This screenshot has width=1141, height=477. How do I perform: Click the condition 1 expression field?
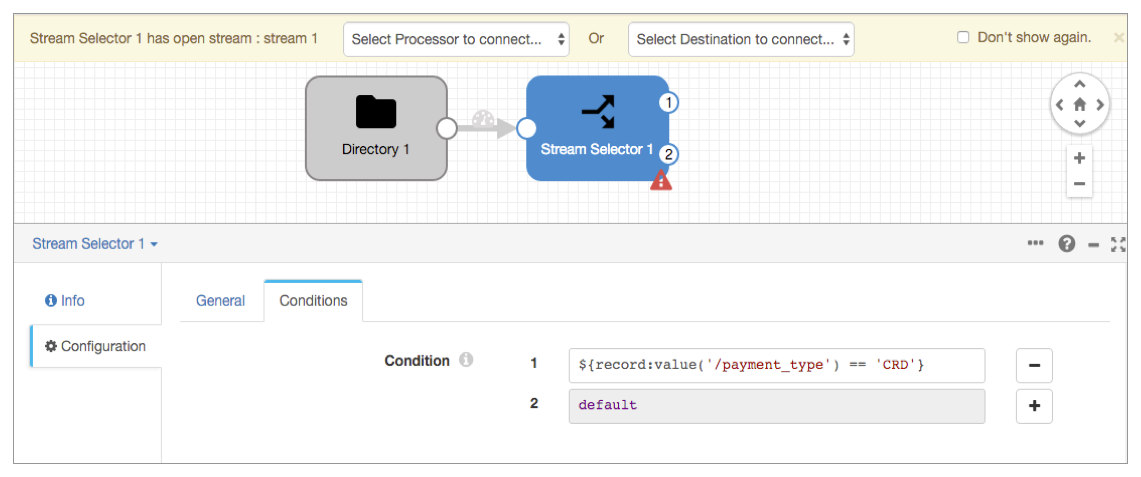pyautogui.click(x=776, y=366)
